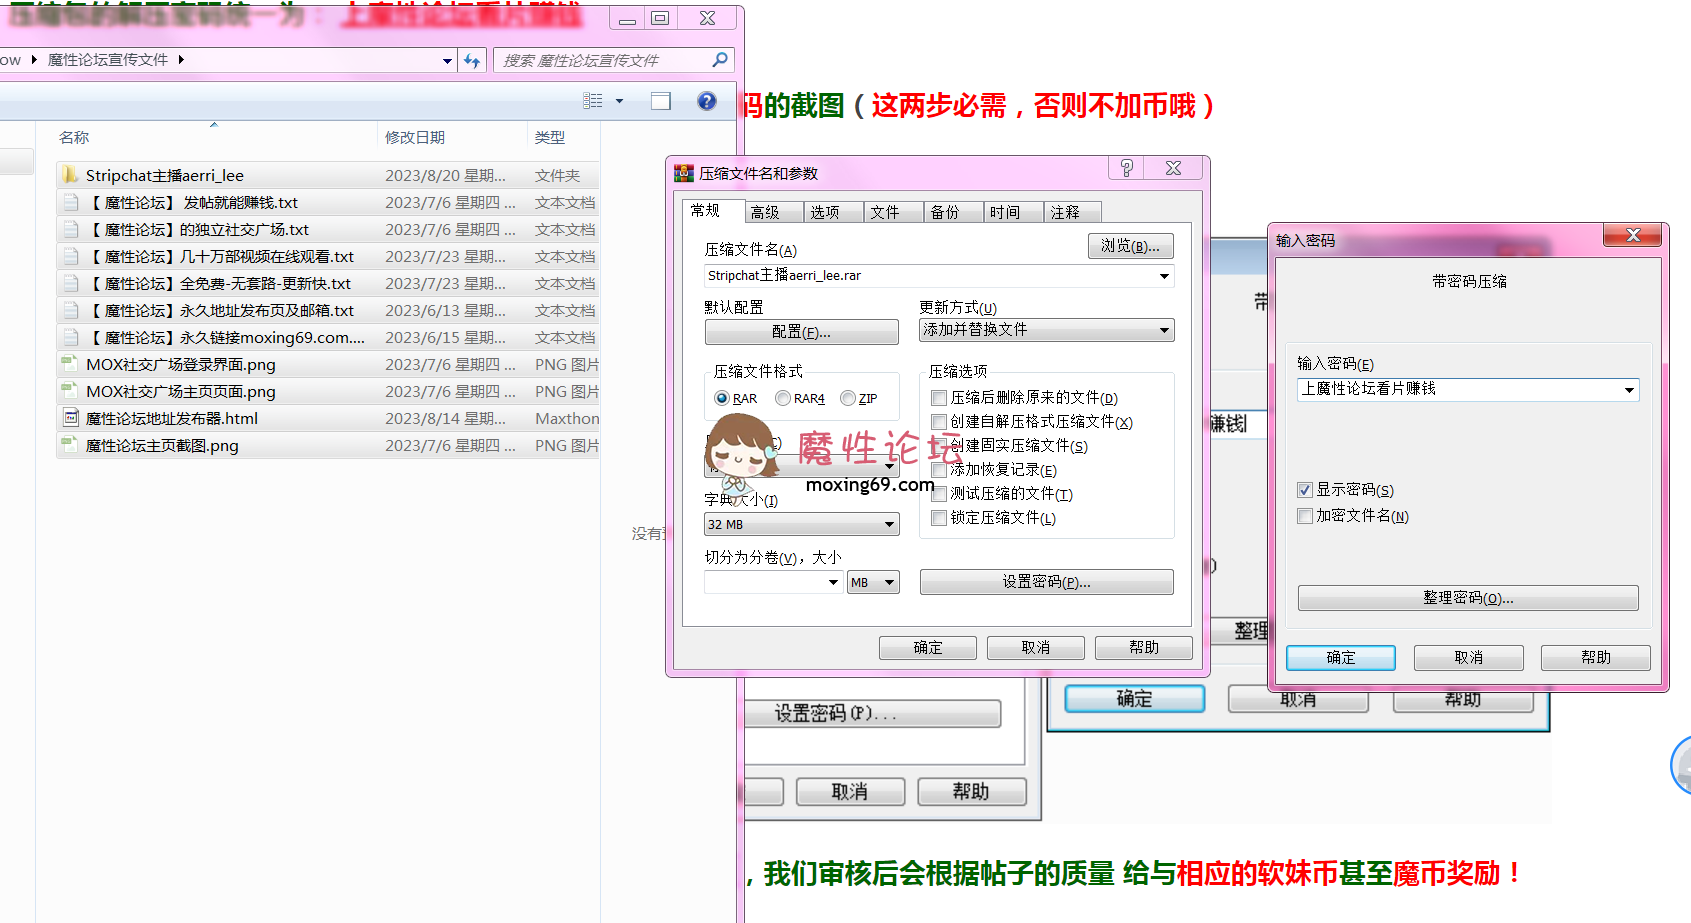Enable 创建自解压格式压缩文件 option
The height and width of the screenshot is (923, 1691).
click(x=938, y=422)
